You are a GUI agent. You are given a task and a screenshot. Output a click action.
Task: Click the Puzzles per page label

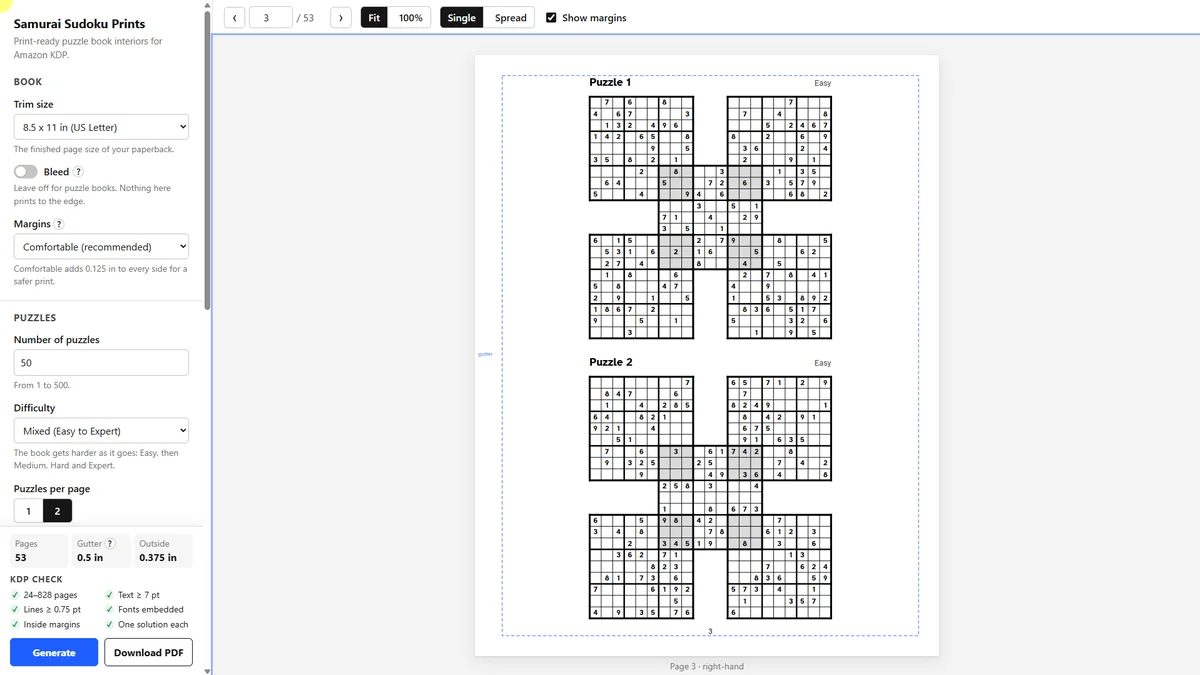(52, 489)
